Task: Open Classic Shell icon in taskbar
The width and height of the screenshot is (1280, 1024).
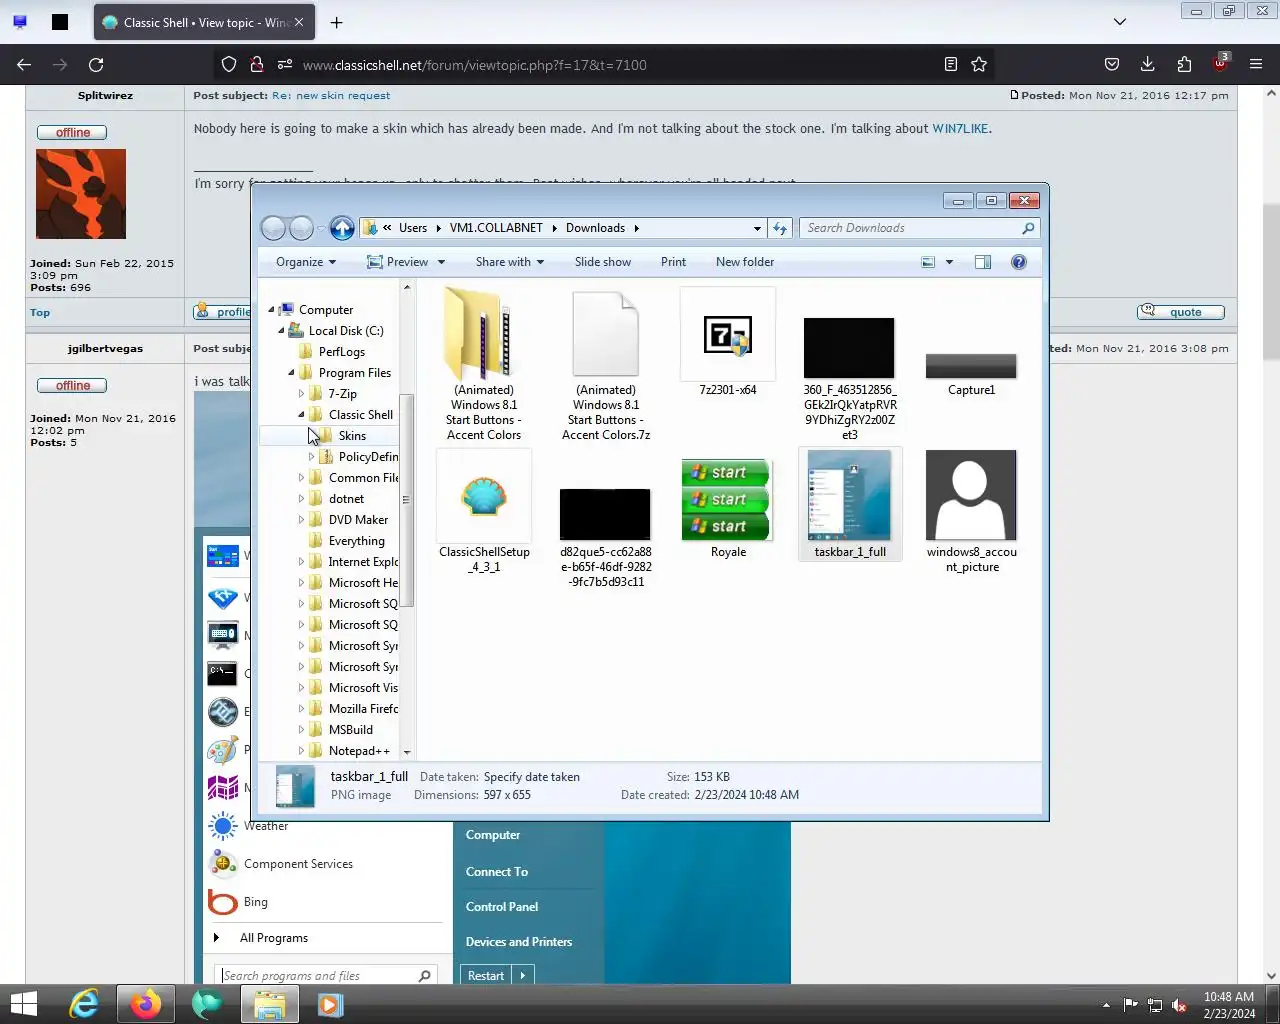Action: pos(207,1004)
